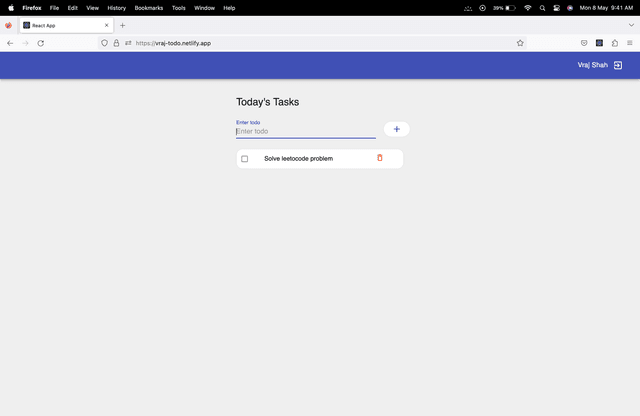Close the React App tab
Image resolution: width=640 pixels, height=416 pixels.
(x=106, y=25)
